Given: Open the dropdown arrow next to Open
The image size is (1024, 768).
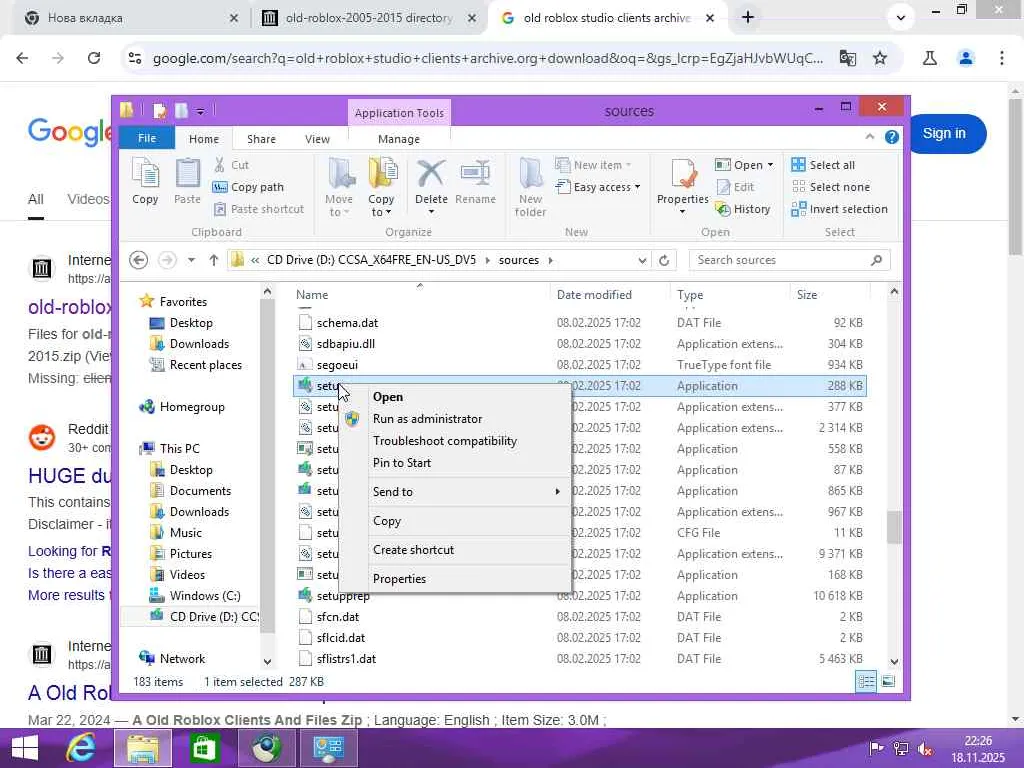Looking at the screenshot, I should pyautogui.click(x=771, y=165).
